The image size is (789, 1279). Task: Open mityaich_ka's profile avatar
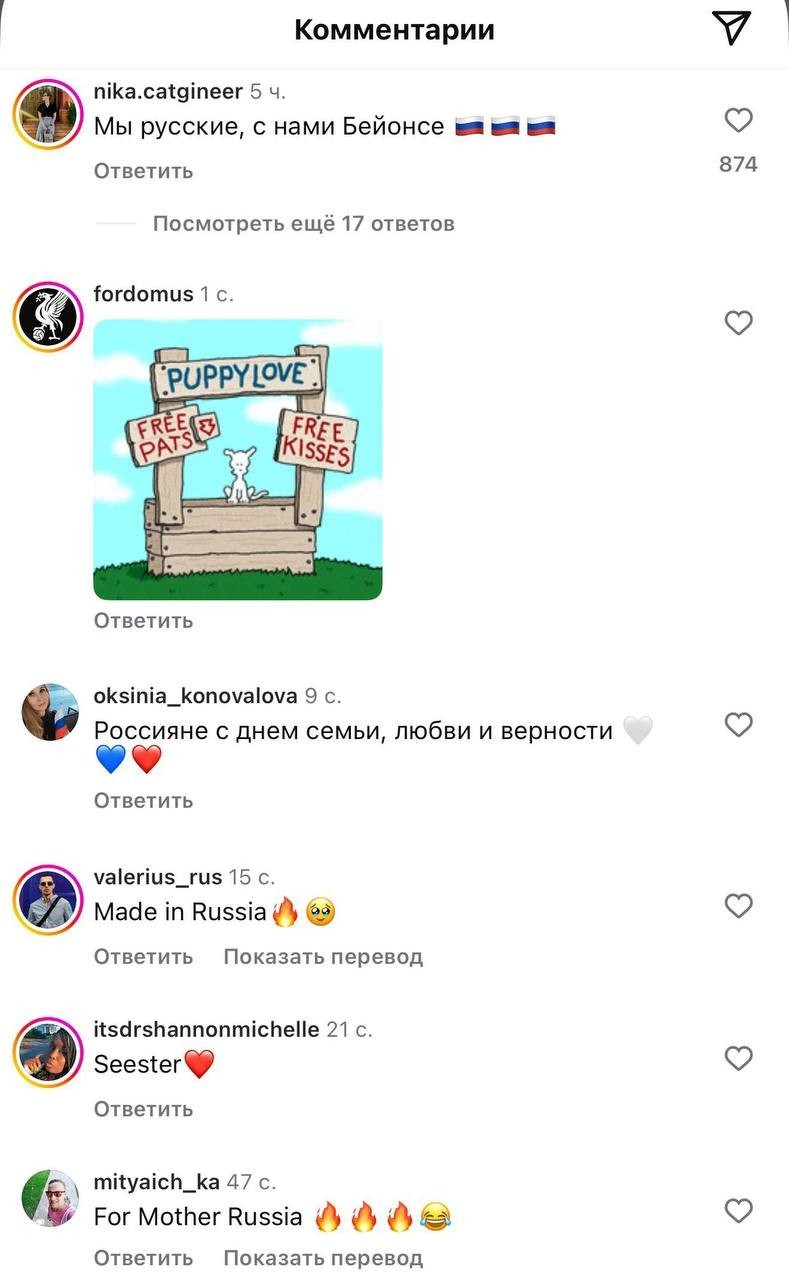pyautogui.click(x=48, y=1198)
